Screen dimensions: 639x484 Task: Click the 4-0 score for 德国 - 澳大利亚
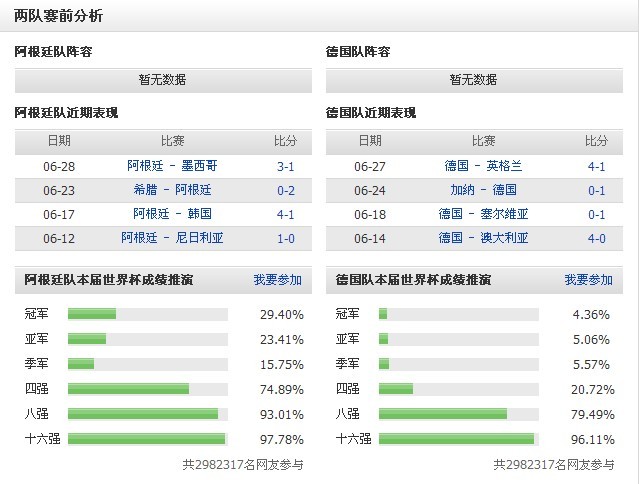pyautogui.click(x=596, y=238)
